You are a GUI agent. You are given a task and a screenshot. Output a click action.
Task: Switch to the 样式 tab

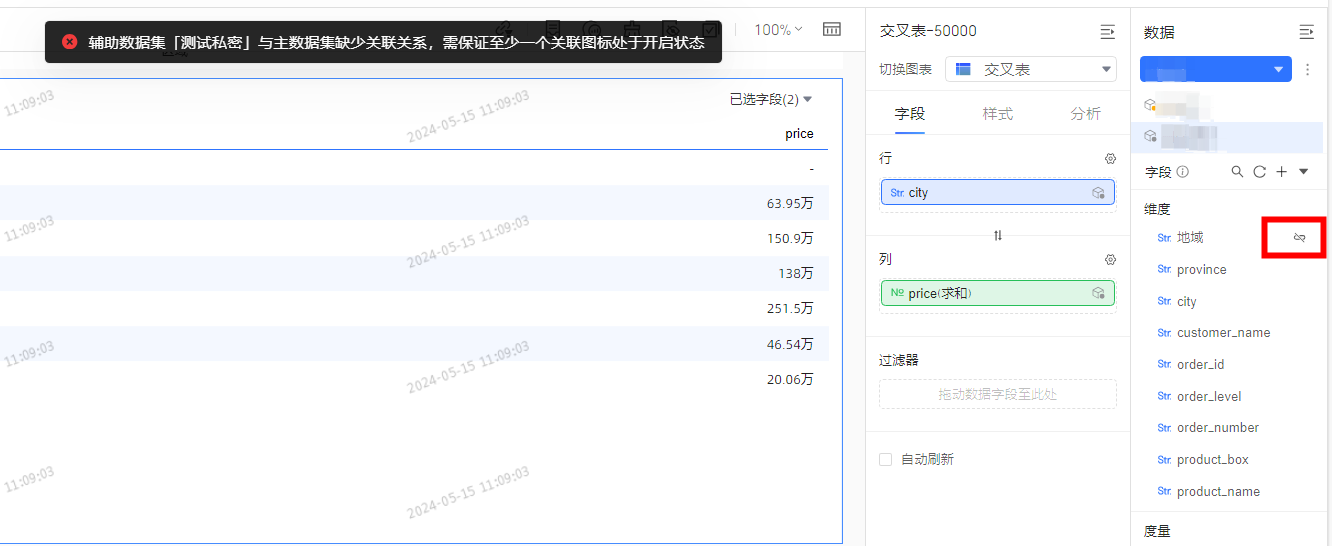997,114
